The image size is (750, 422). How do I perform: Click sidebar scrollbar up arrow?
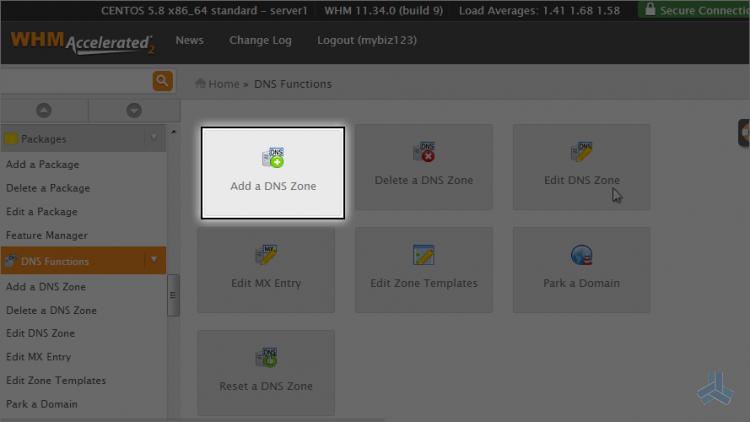[x=174, y=132]
